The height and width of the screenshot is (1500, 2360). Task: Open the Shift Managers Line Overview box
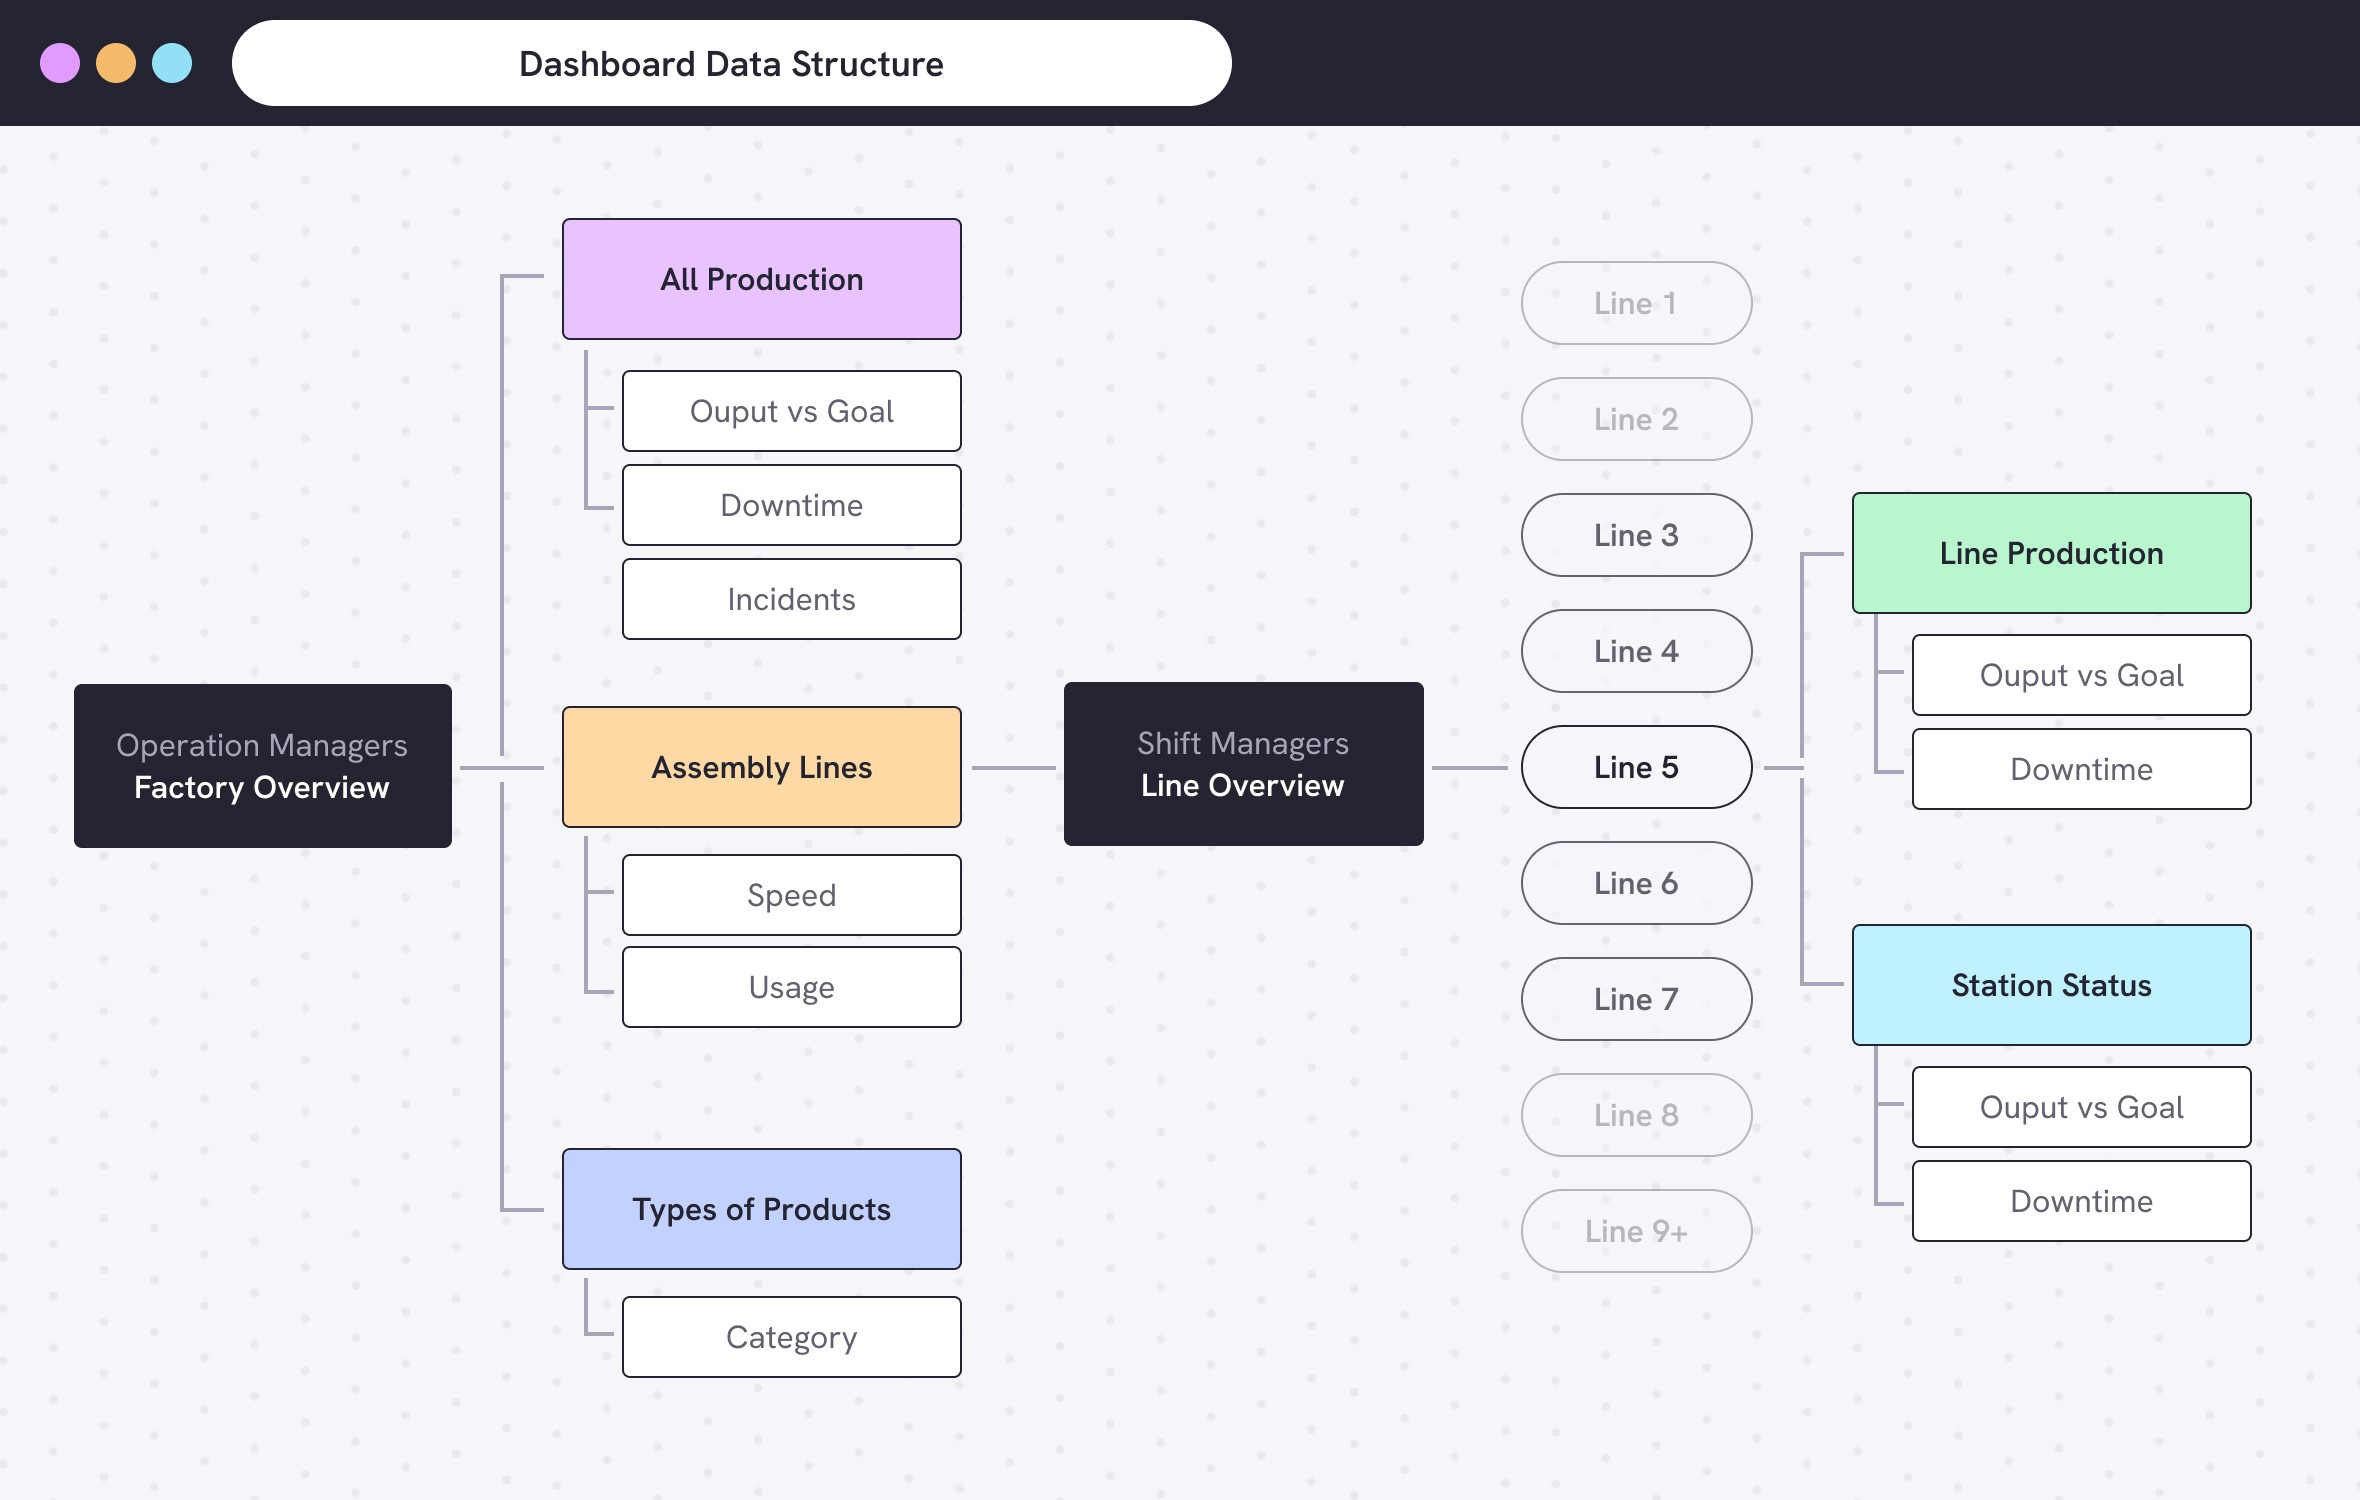(1243, 764)
